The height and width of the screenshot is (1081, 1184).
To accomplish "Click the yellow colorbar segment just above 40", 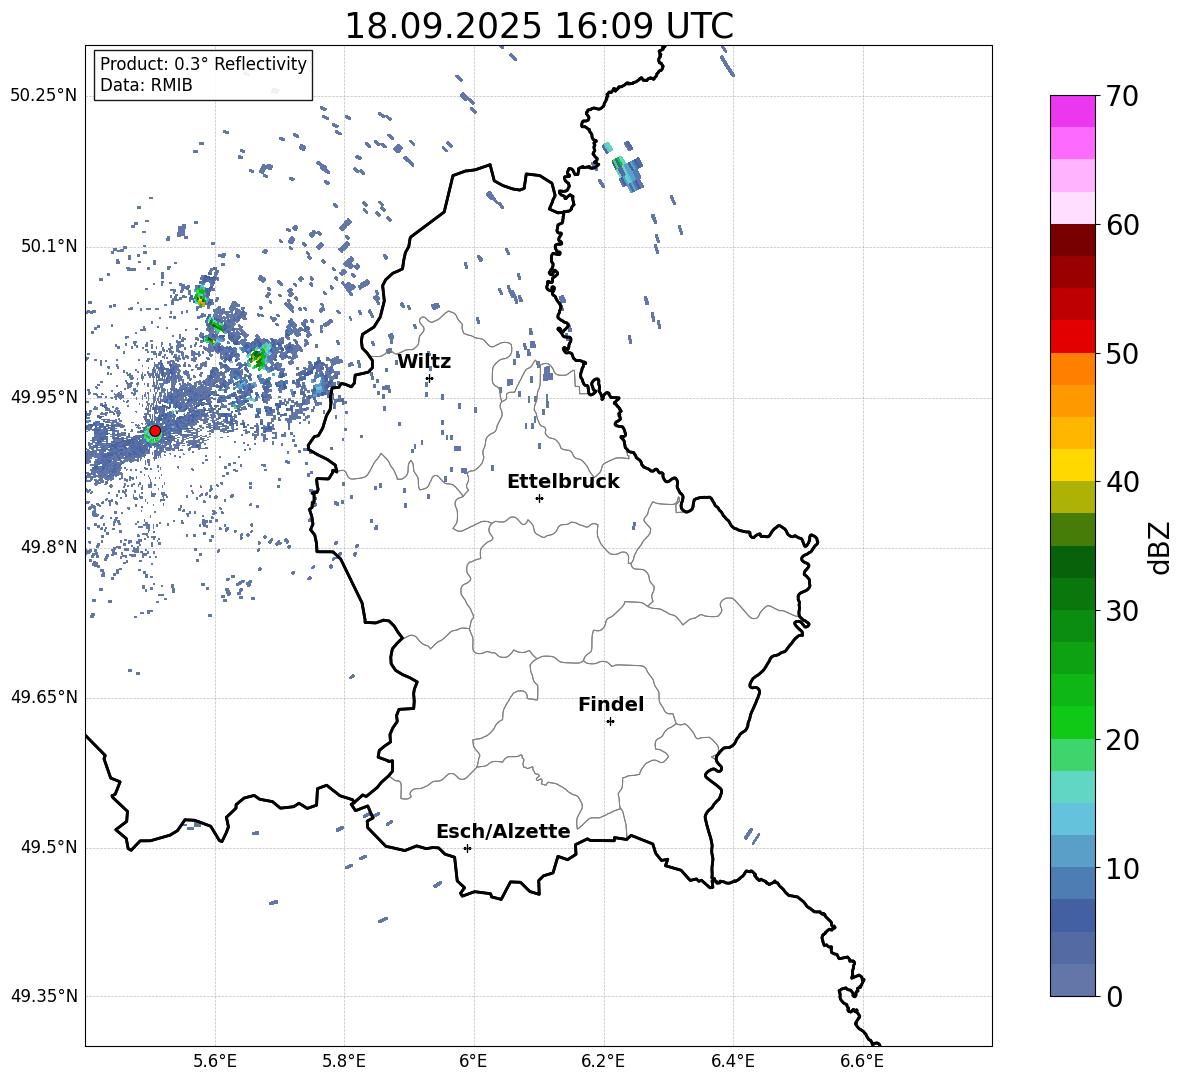I will [x=1073, y=465].
